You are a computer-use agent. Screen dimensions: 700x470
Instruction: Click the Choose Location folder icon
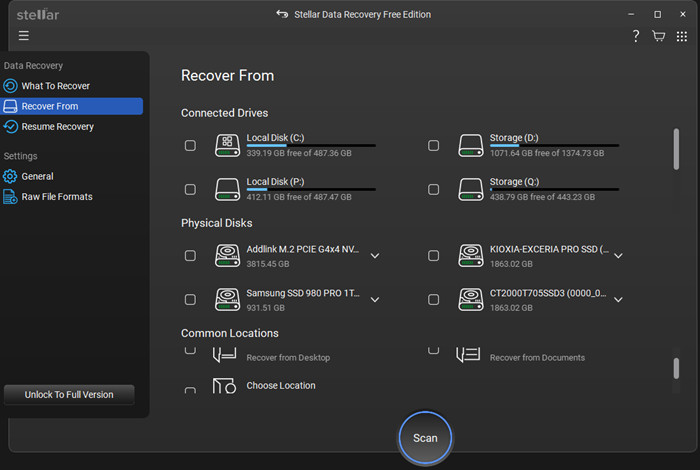coord(224,386)
